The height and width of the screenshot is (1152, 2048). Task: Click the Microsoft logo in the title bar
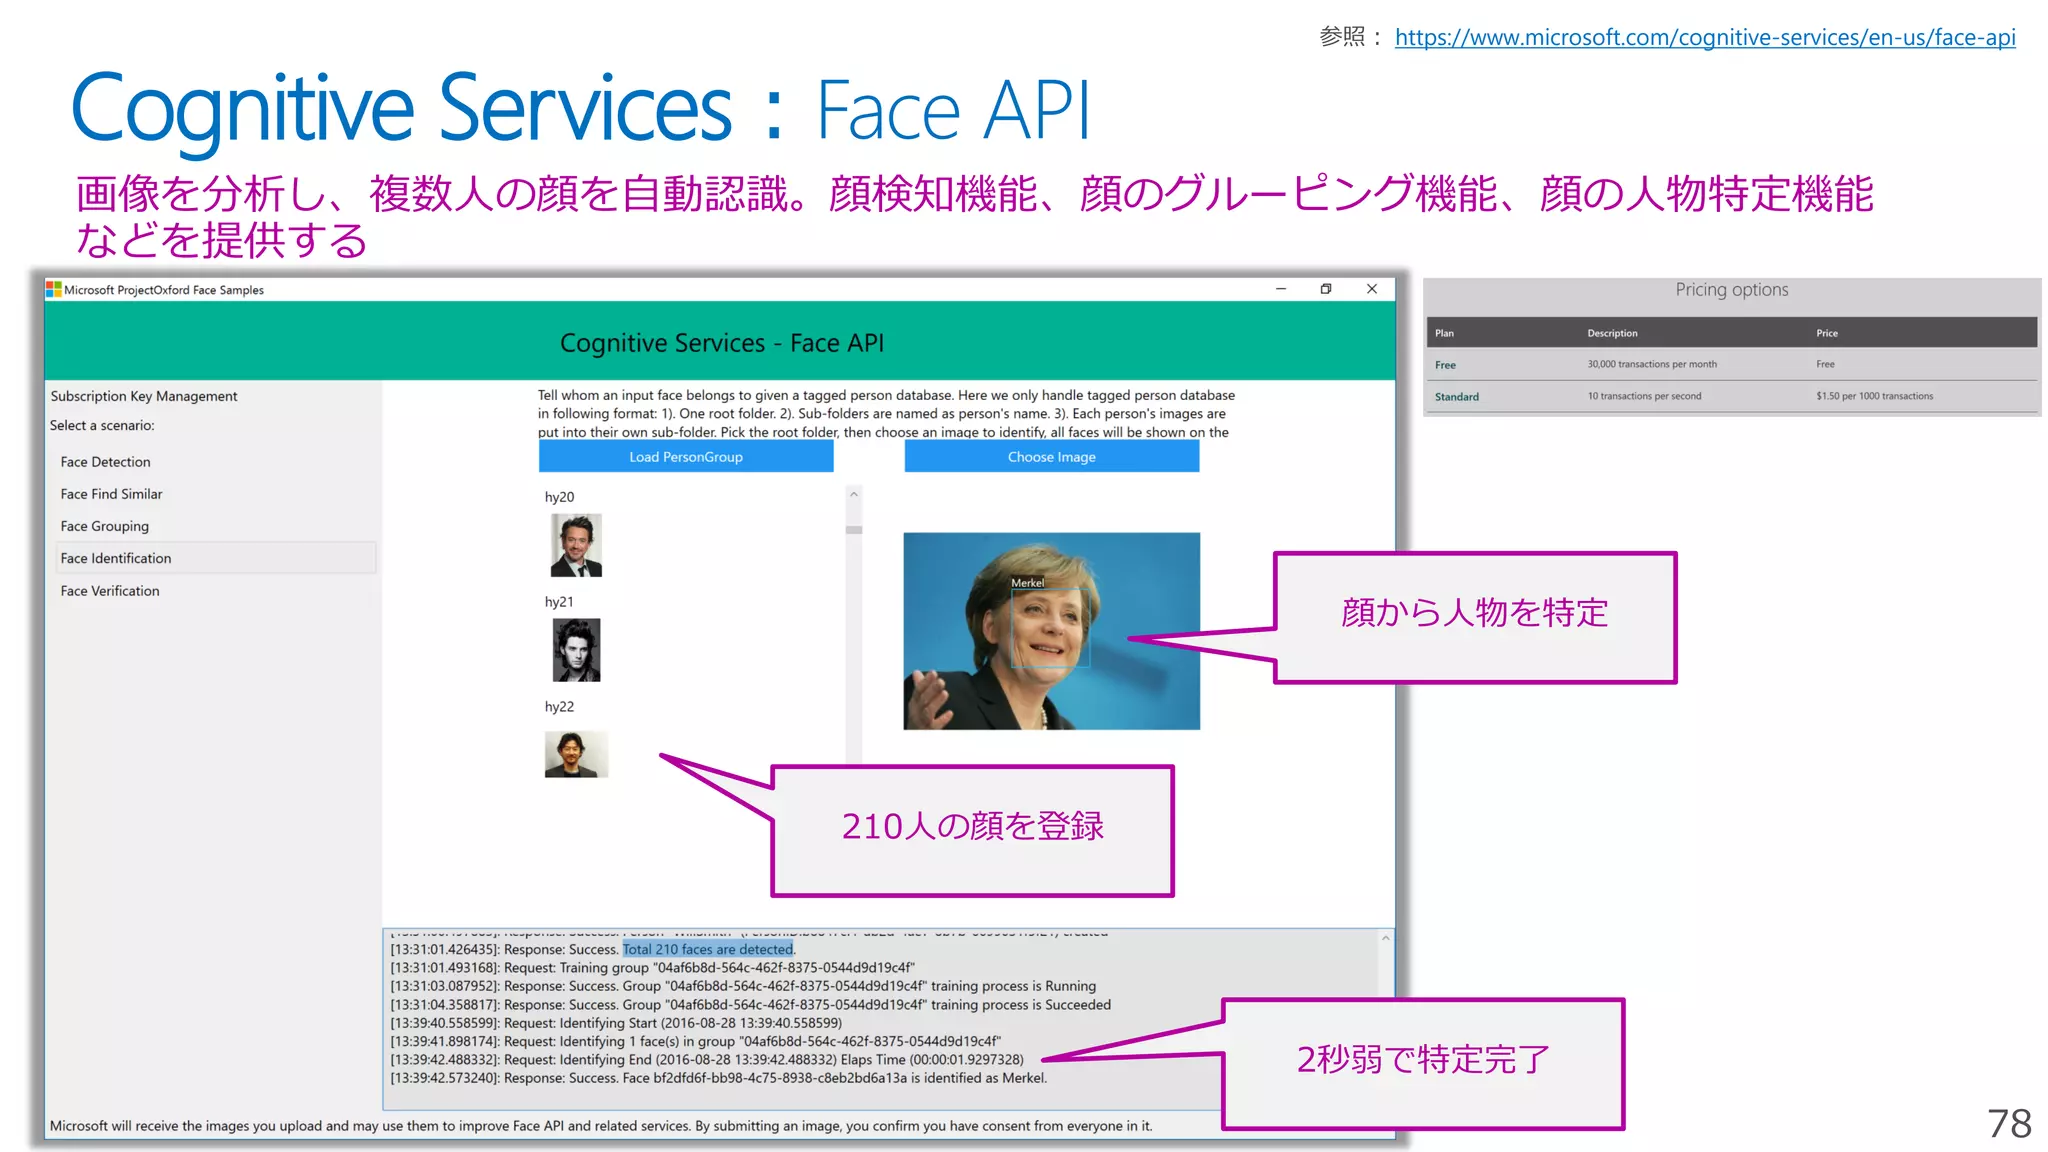coord(54,290)
